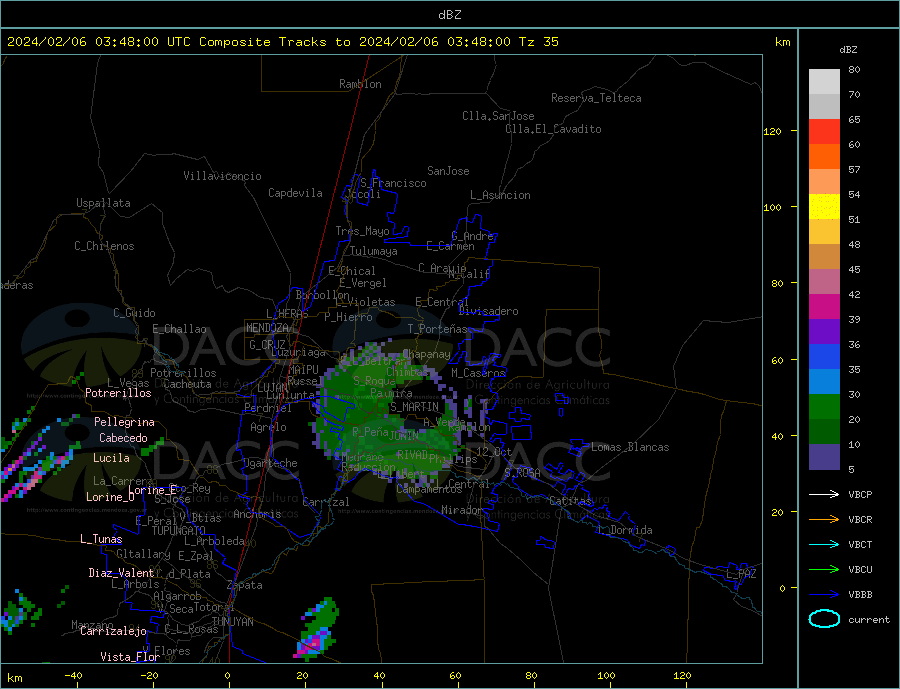The height and width of the screenshot is (689, 900).
Task: Select the light gray 70-80 dBZ swatch
Action: 824,82
